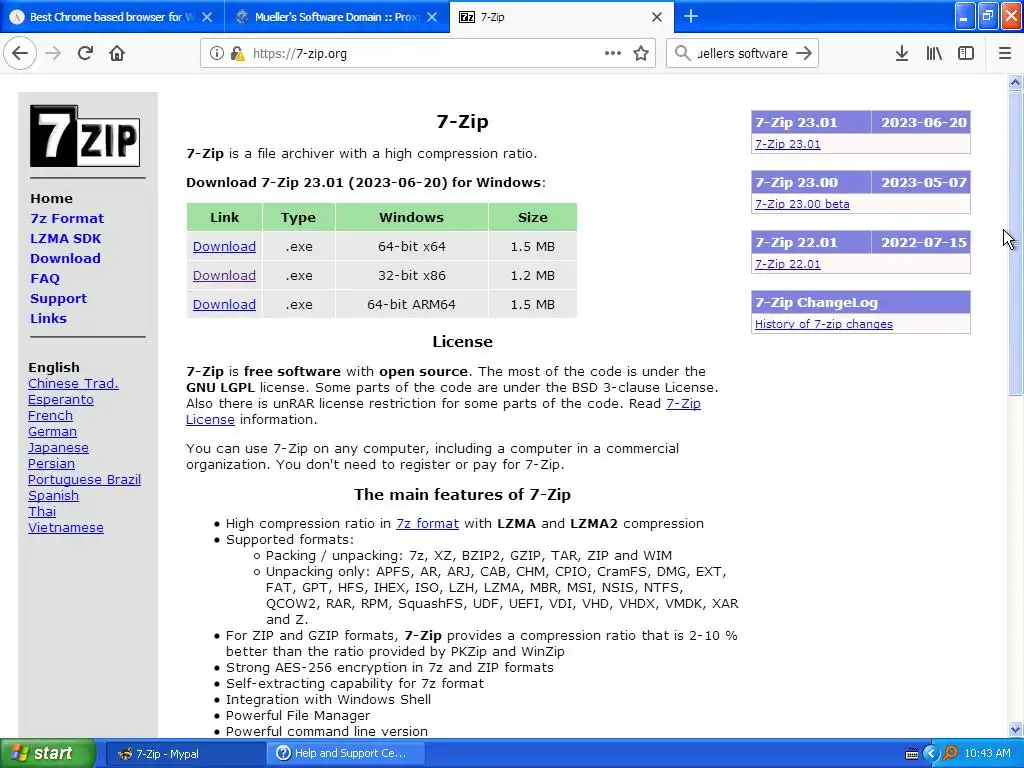Click in the search box
The image size is (1024, 768).
(742, 54)
